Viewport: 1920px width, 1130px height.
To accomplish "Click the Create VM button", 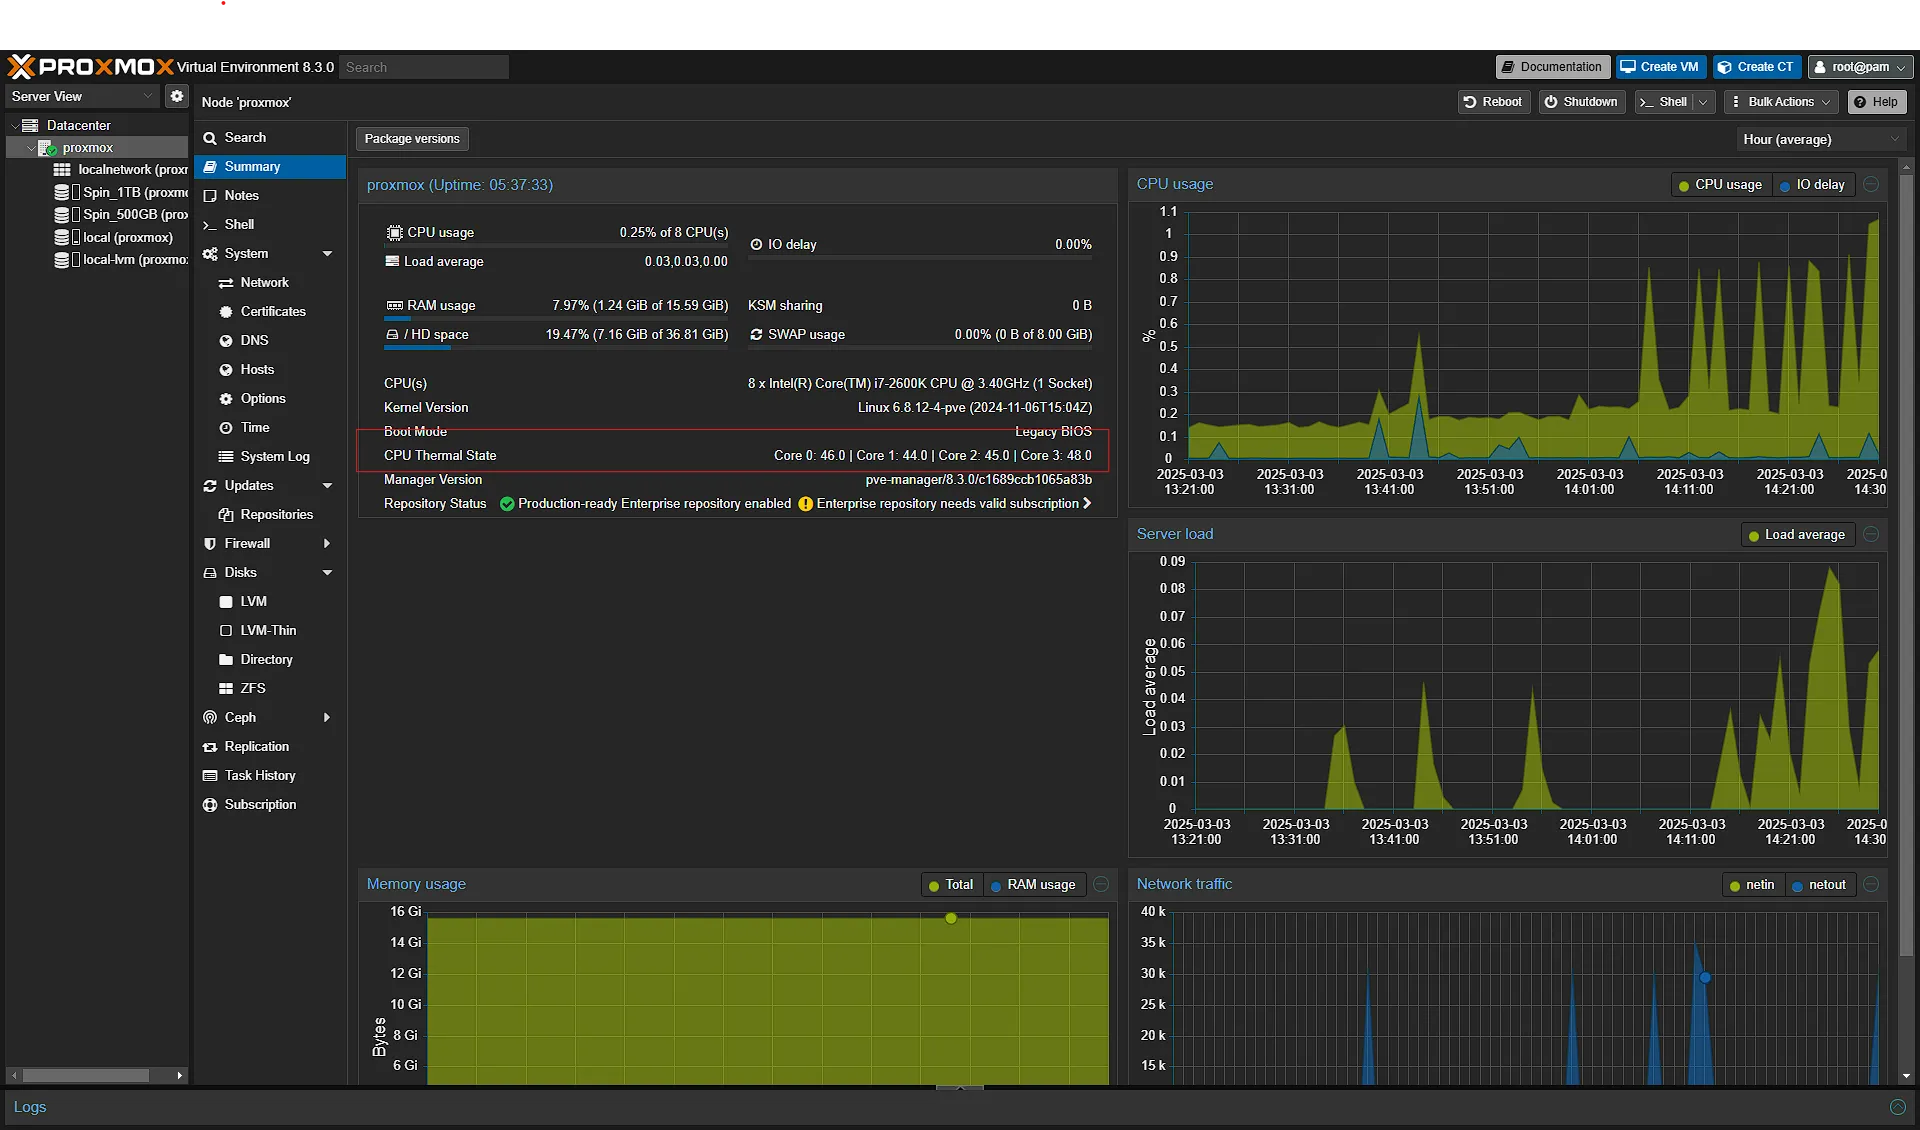I will coord(1659,67).
